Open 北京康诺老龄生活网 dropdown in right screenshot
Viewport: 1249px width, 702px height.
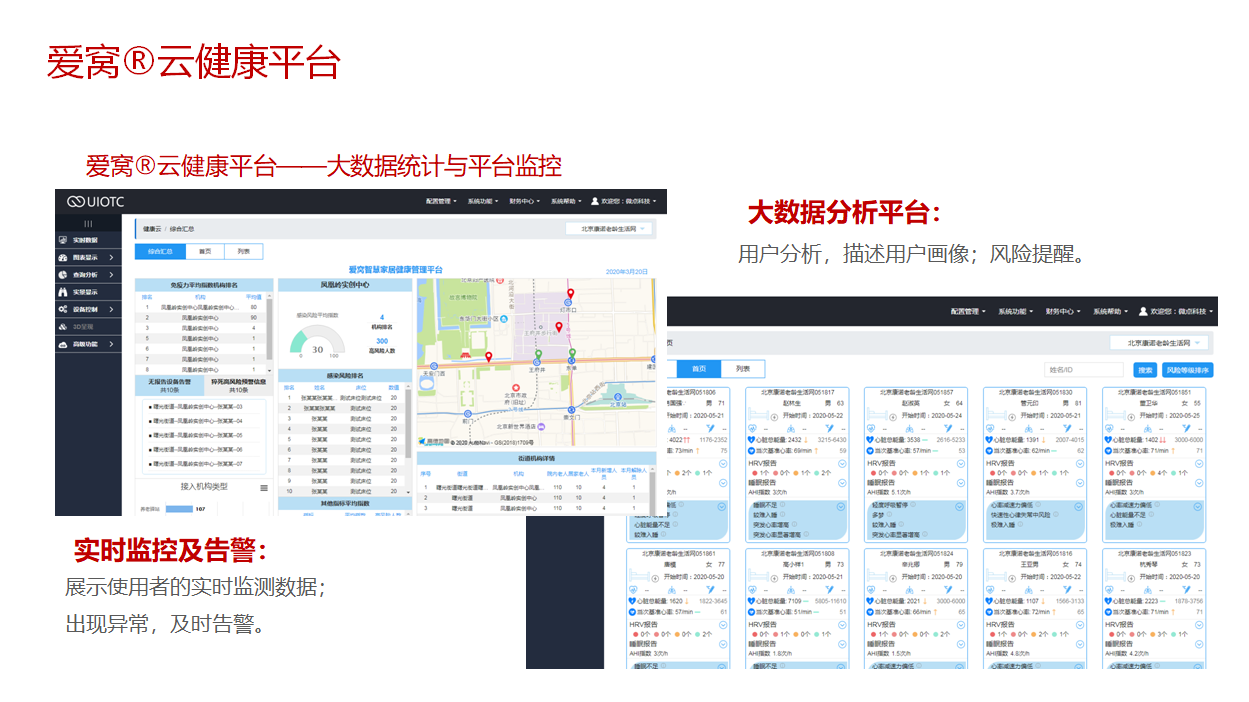(1159, 342)
